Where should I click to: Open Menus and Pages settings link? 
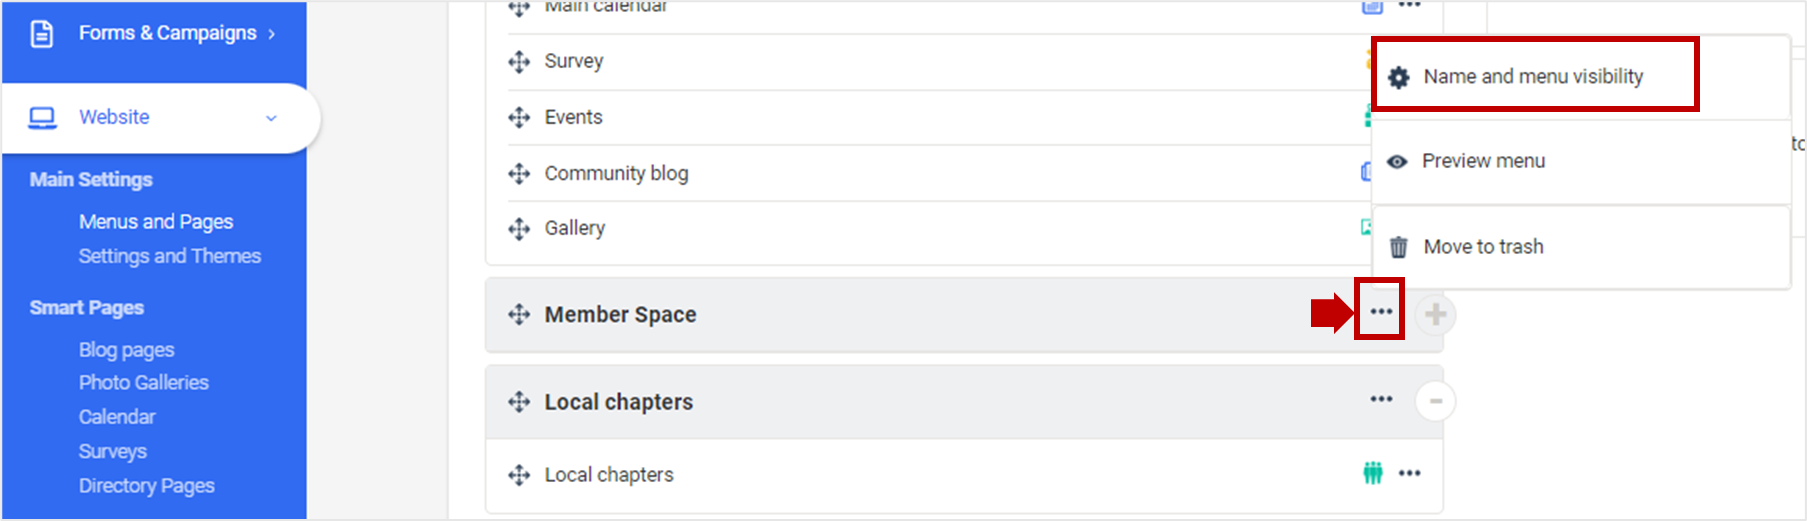[156, 222]
